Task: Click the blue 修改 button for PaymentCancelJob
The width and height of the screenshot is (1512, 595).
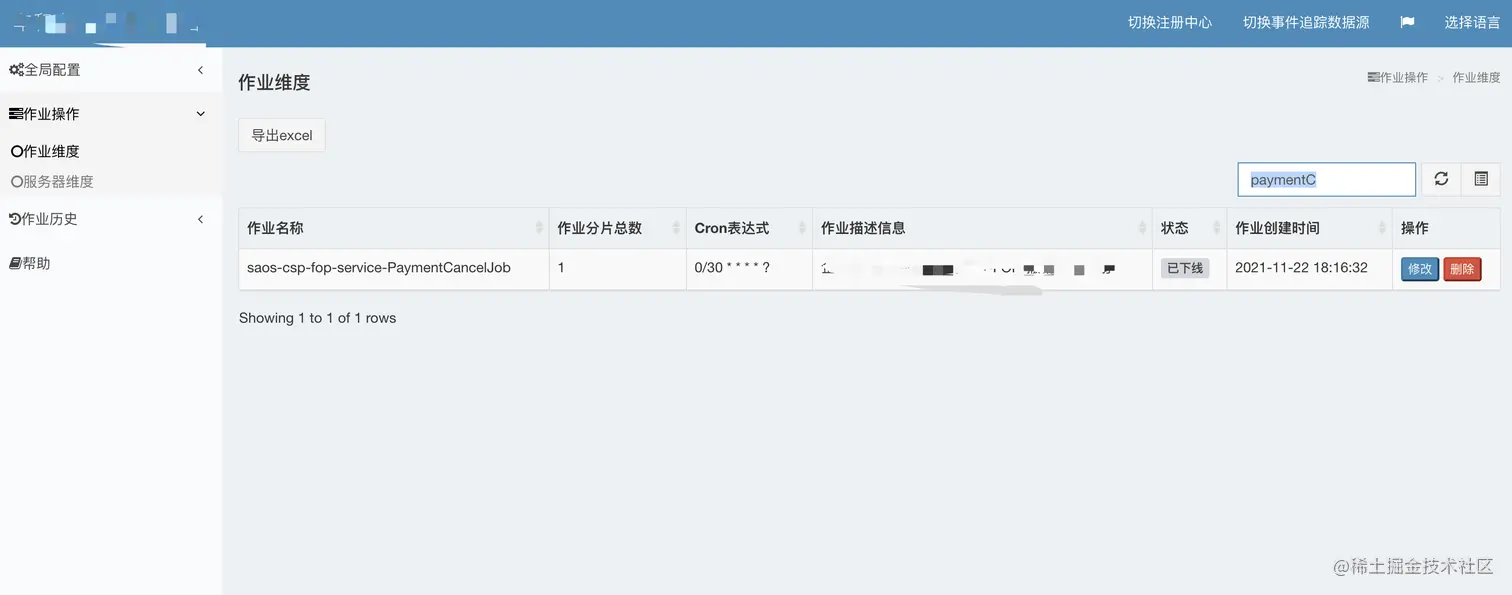Action: (x=1420, y=269)
